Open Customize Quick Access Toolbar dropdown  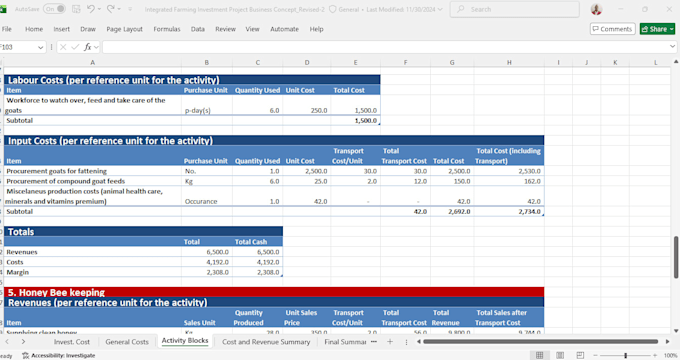point(130,9)
